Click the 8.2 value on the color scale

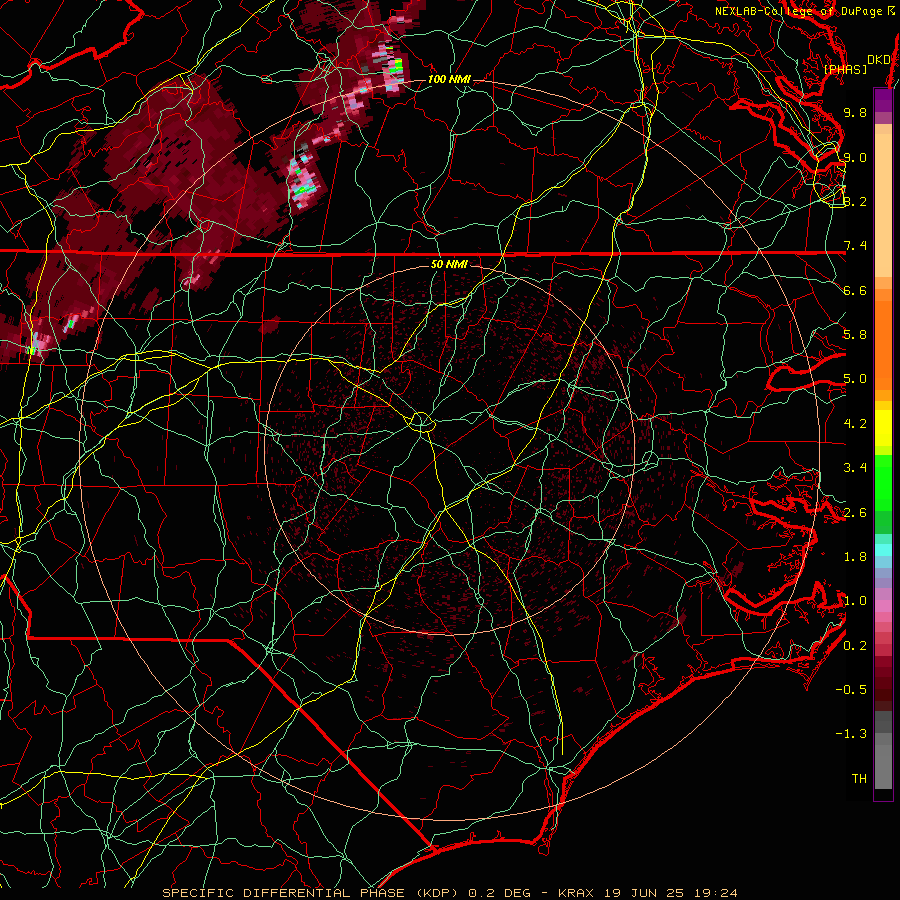855,201
